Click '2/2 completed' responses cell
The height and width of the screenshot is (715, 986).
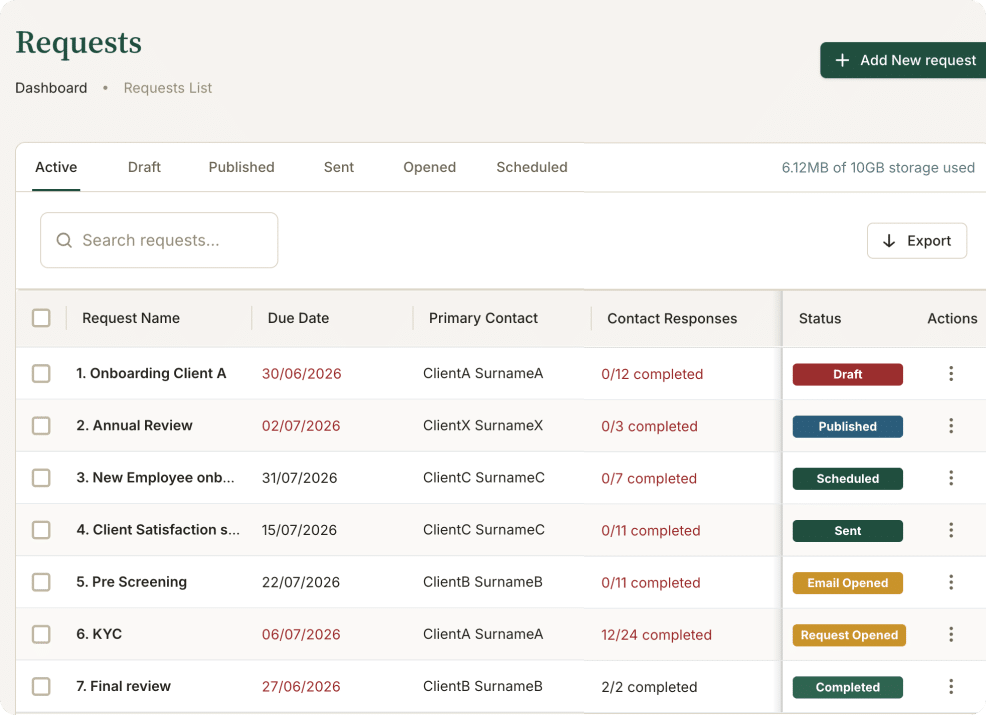649,688
